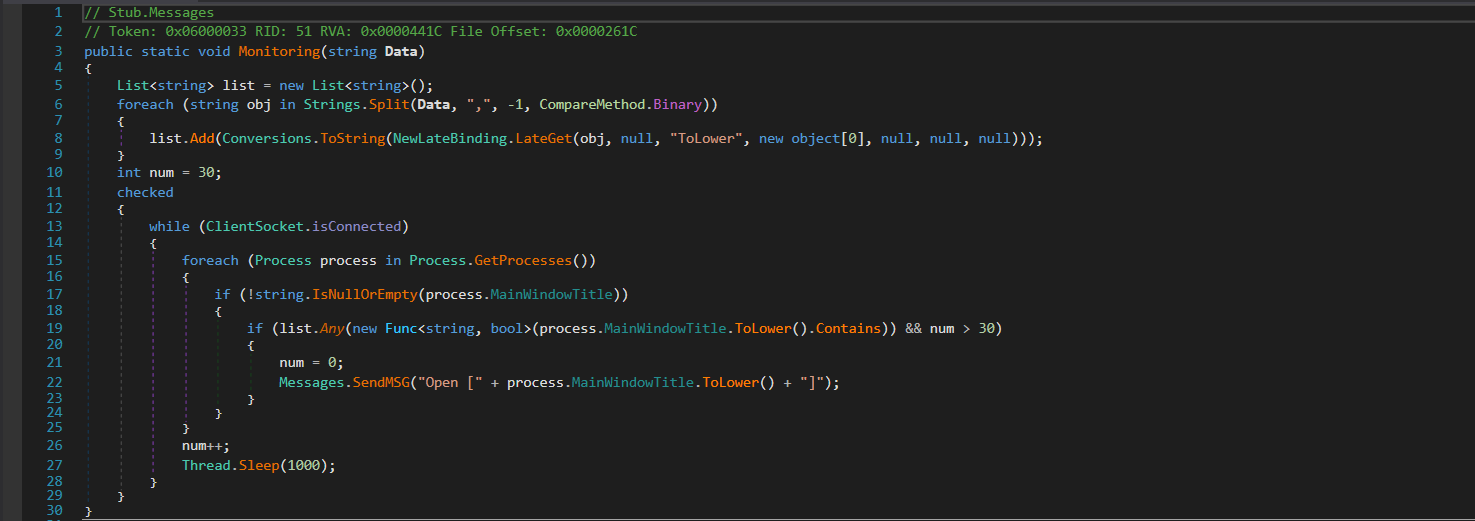Click the LateGet method call
The height and width of the screenshot is (521, 1475).
[543, 139]
